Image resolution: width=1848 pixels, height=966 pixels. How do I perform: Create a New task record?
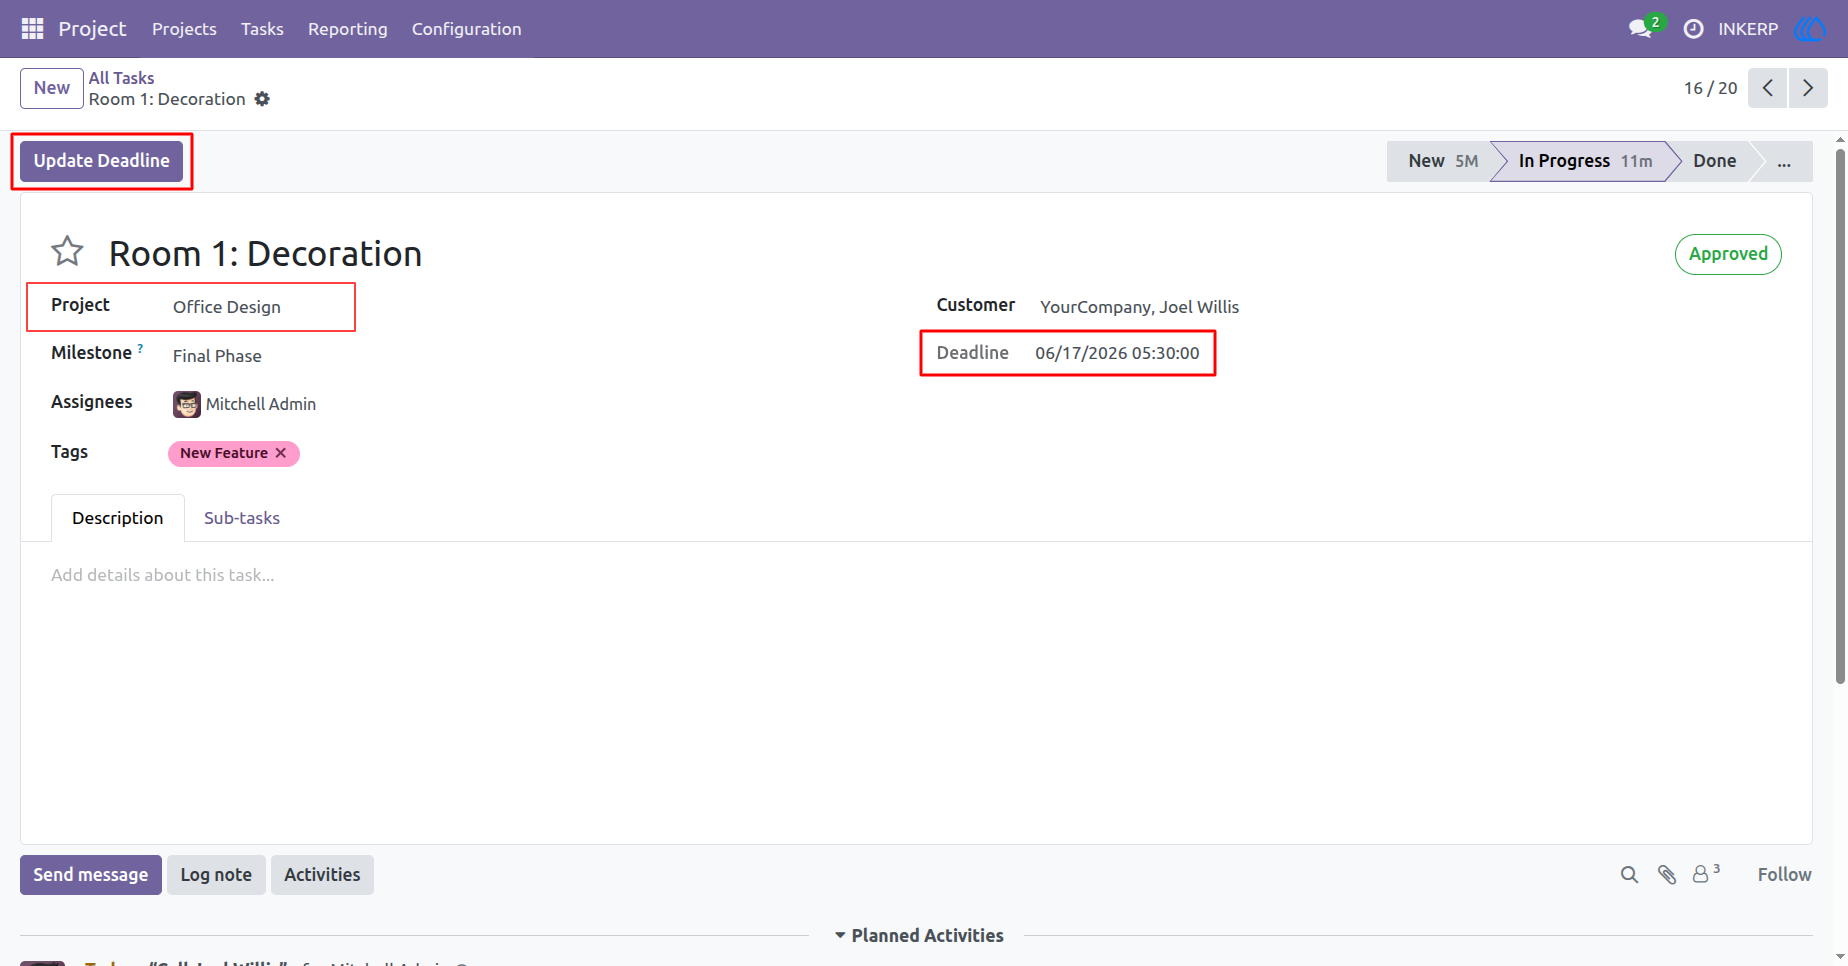coord(52,88)
